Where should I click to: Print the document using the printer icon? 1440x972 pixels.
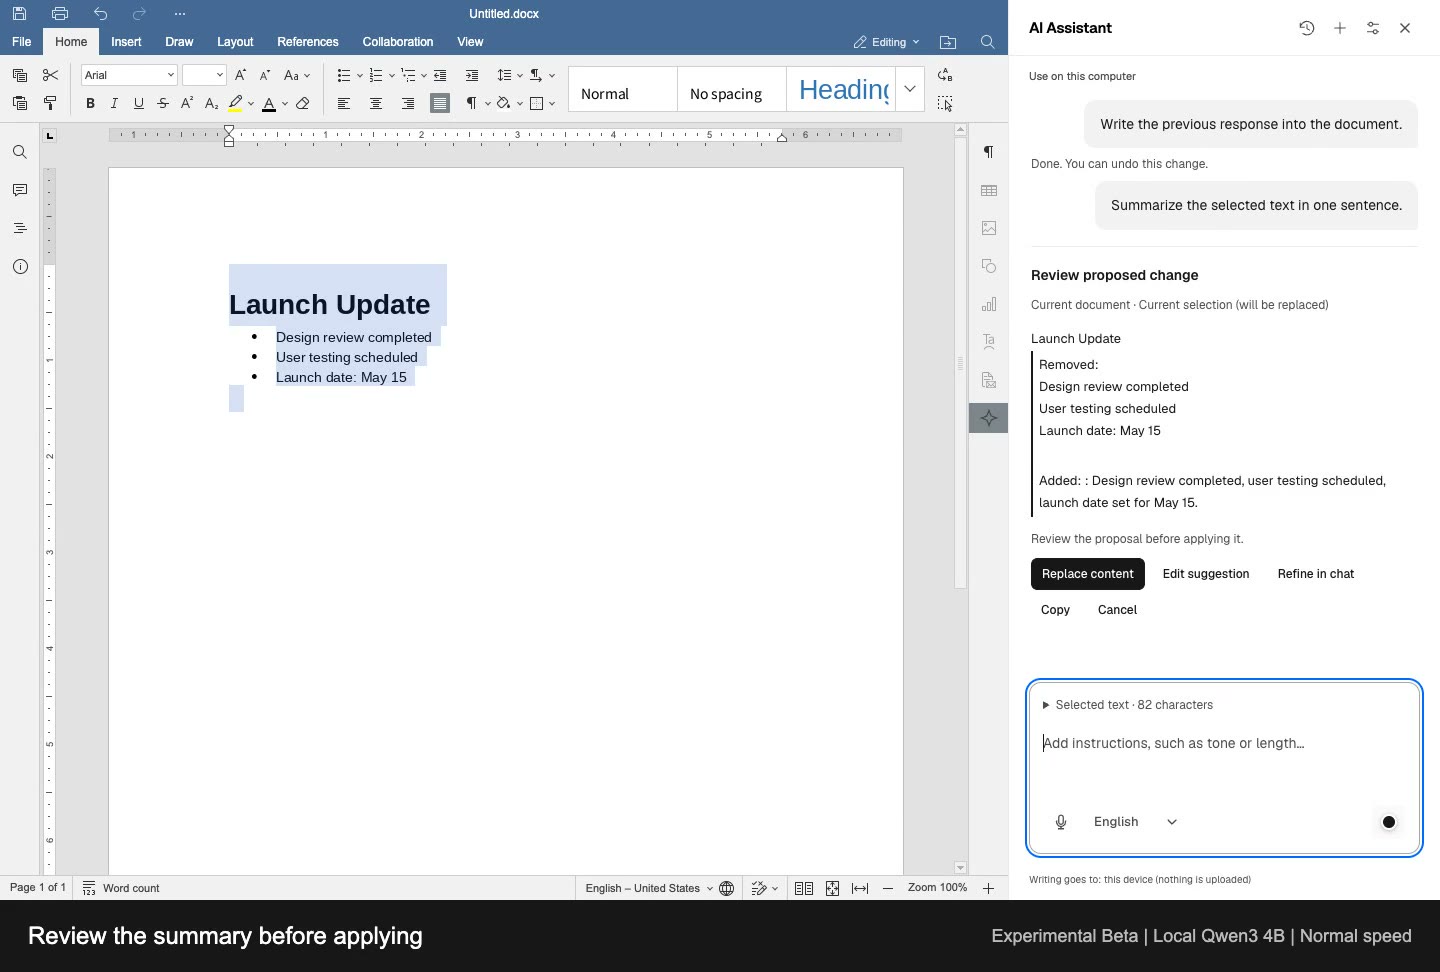point(60,14)
